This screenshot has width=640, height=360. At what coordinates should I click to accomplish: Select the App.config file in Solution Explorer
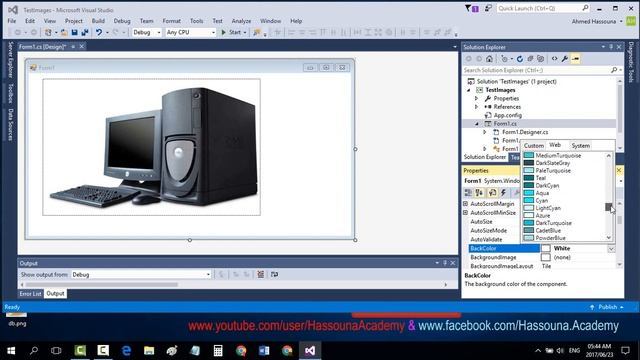click(507, 116)
